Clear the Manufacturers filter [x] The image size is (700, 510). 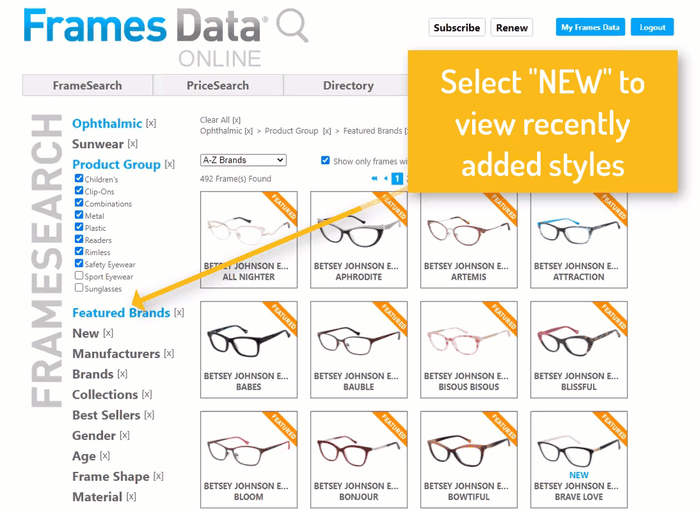(169, 354)
